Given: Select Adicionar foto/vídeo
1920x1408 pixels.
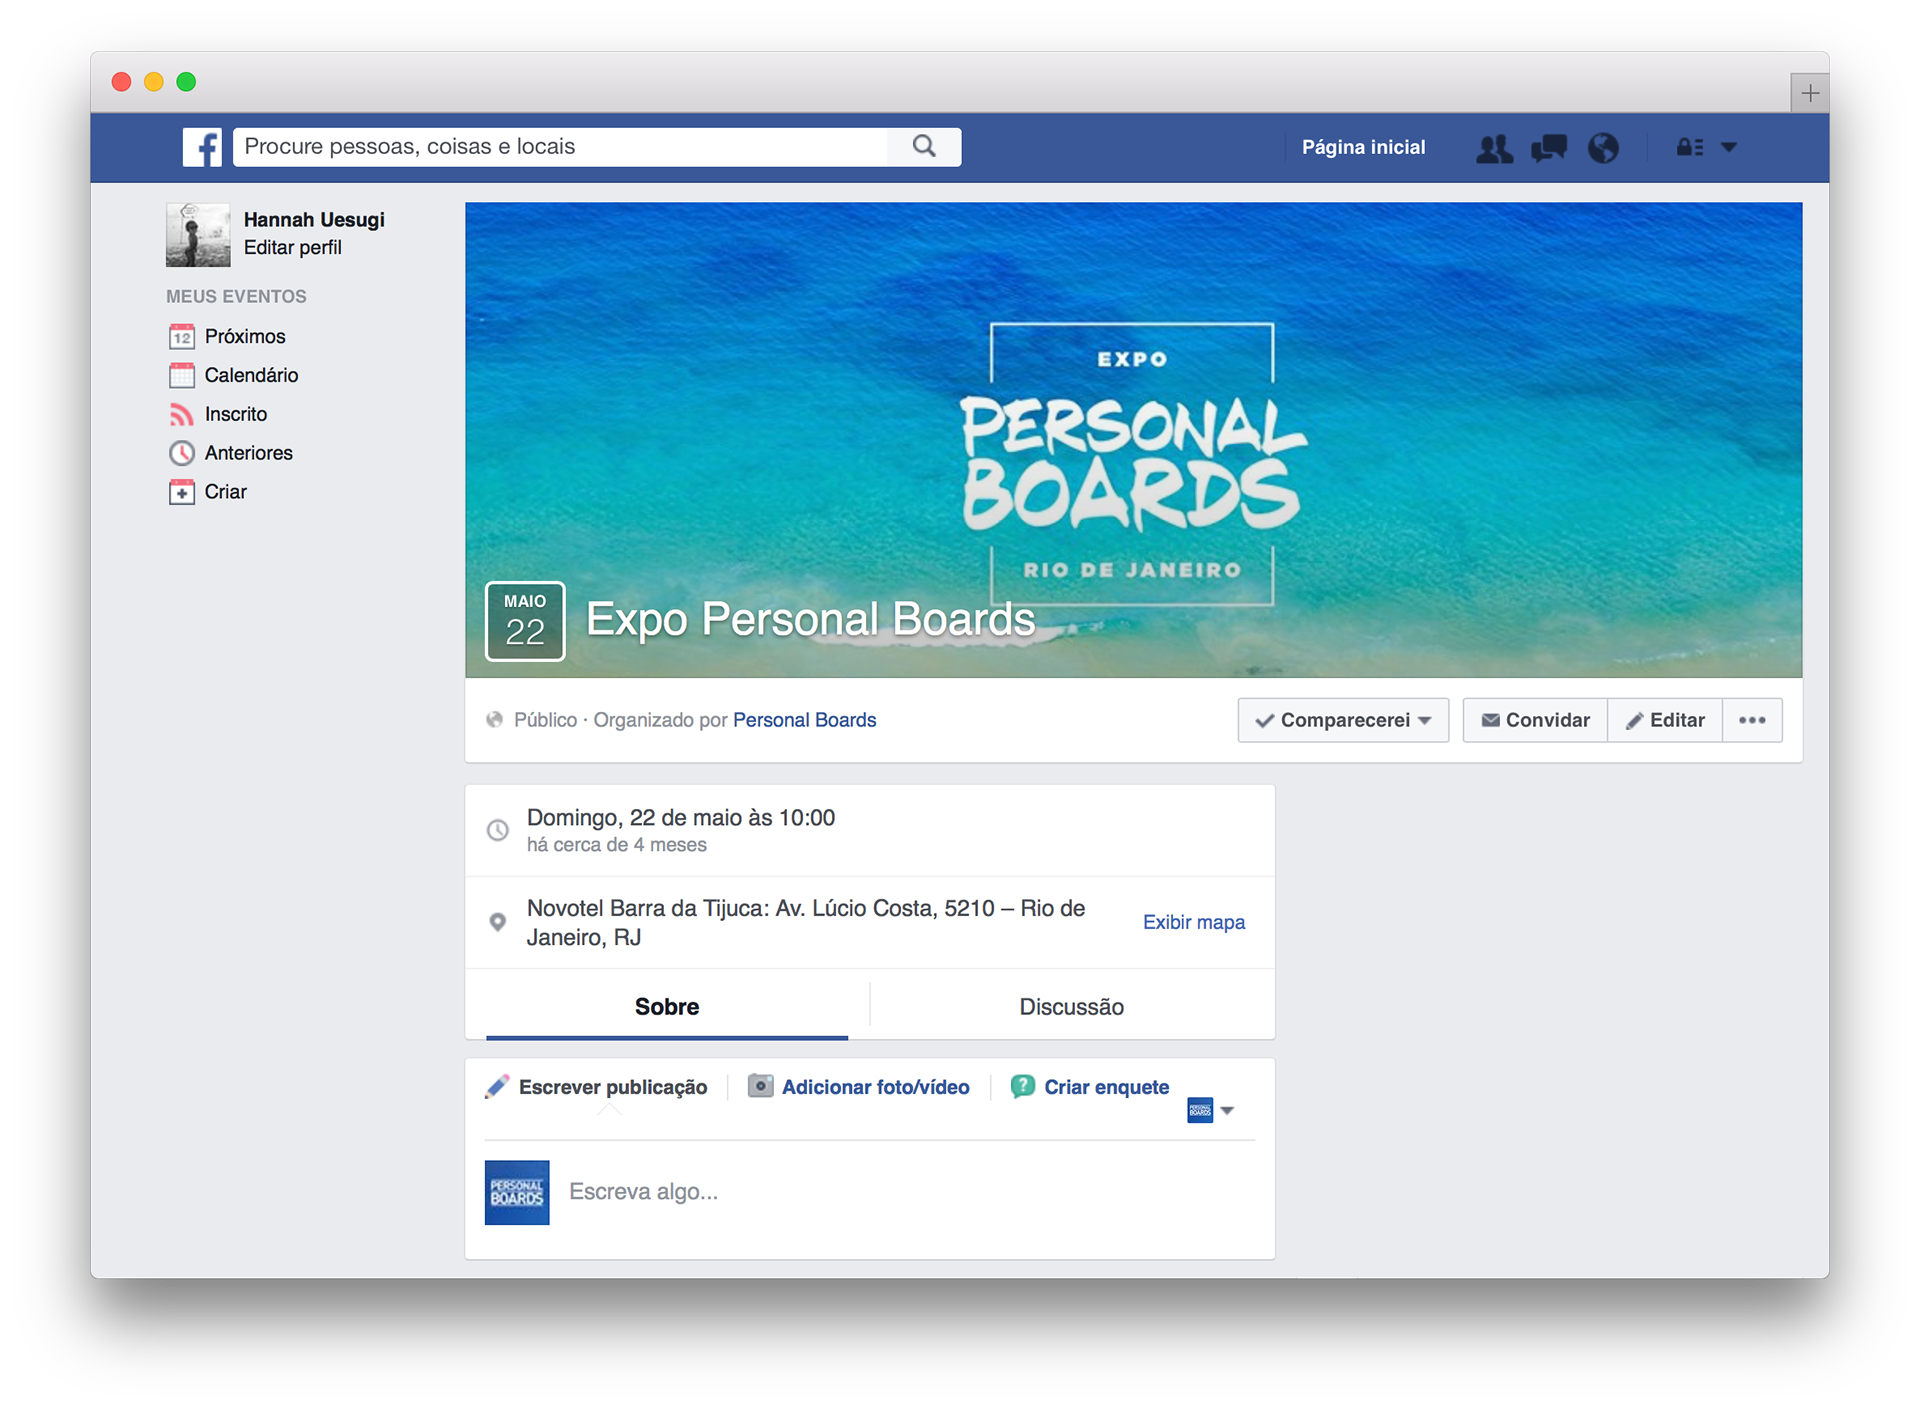Looking at the screenshot, I should 875,1087.
